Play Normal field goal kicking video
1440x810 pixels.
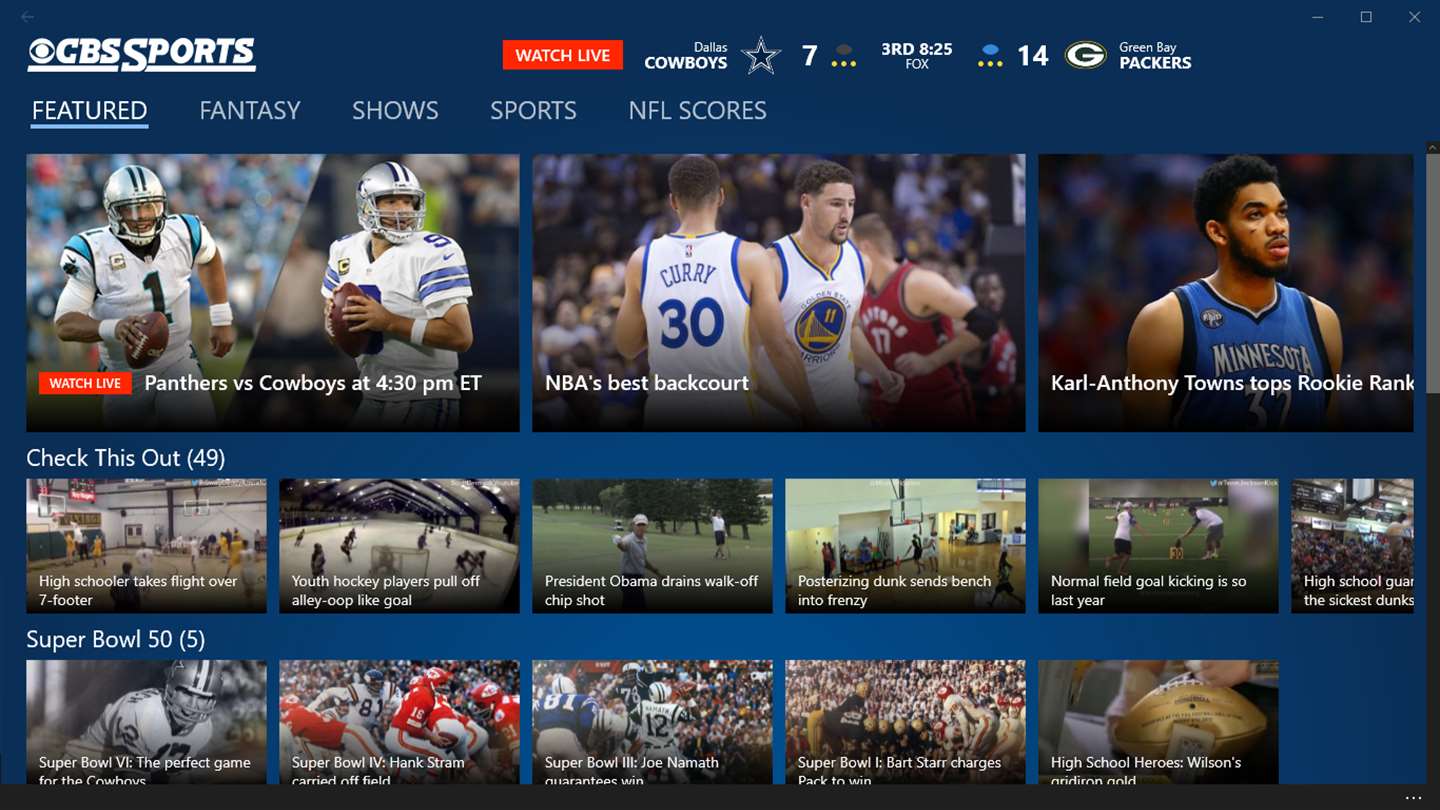click(x=1158, y=546)
